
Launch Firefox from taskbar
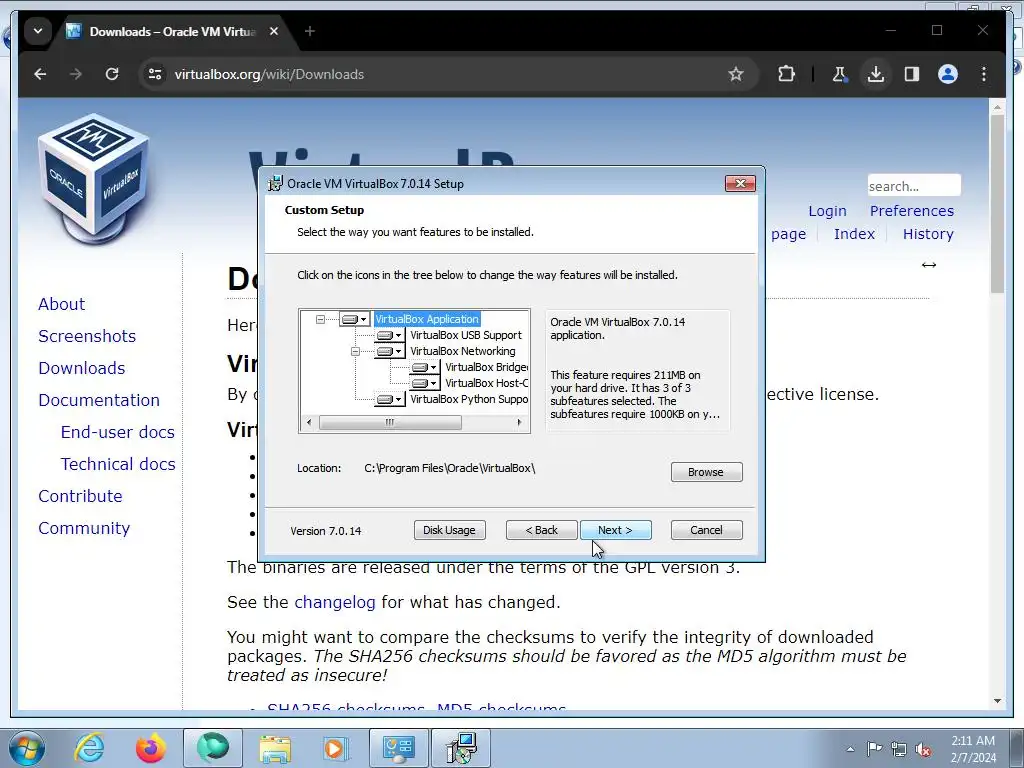coord(150,748)
